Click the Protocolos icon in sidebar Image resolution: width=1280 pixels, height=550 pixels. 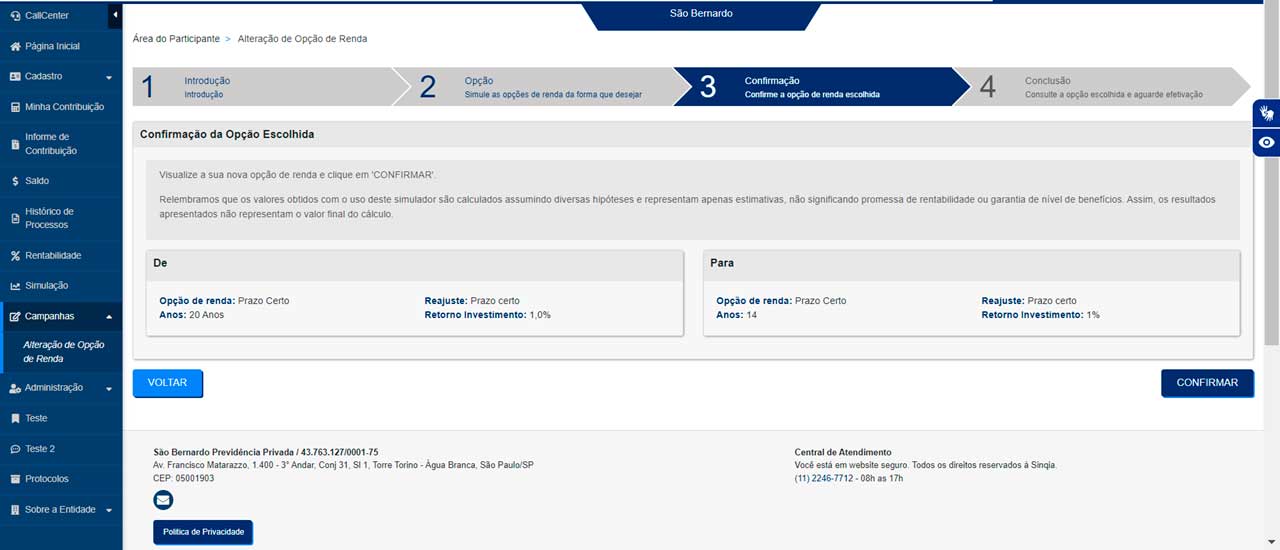pyautogui.click(x=15, y=479)
